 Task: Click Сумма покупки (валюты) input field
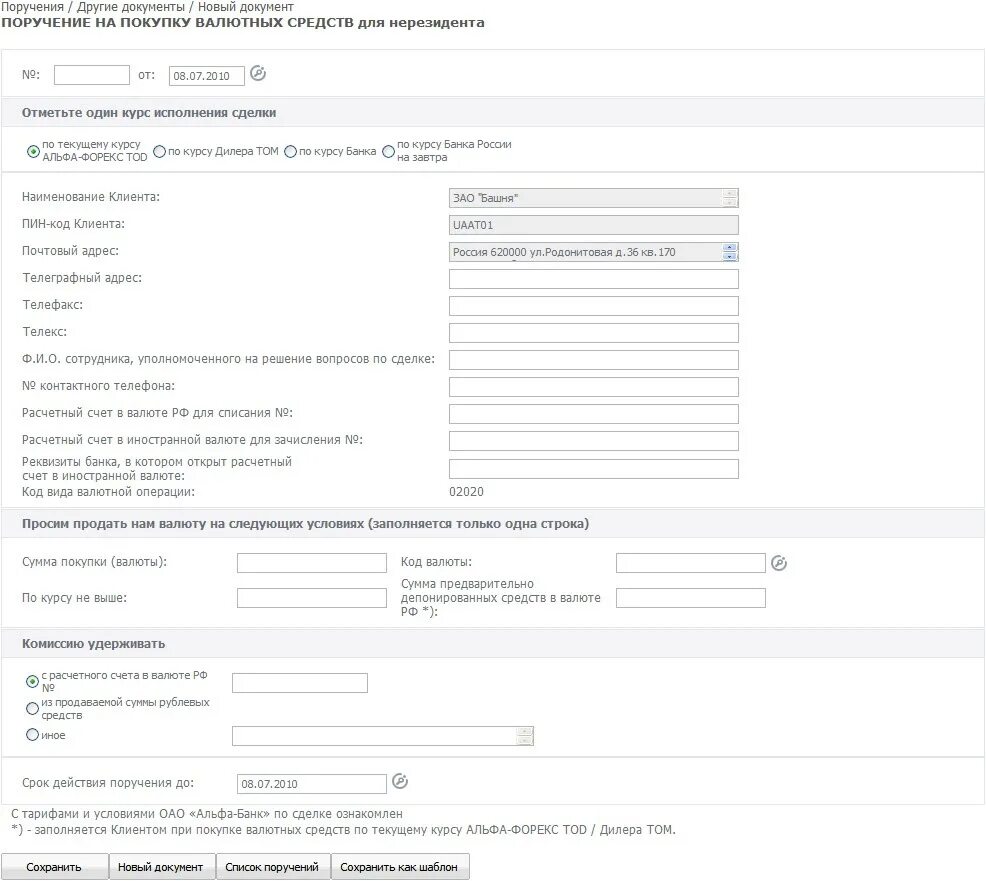click(x=312, y=563)
